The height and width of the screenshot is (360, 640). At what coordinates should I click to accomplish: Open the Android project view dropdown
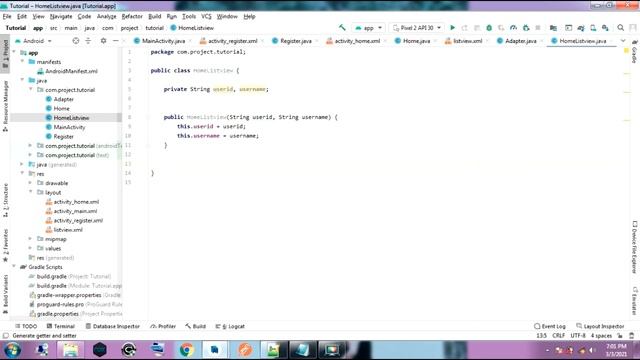click(33, 41)
